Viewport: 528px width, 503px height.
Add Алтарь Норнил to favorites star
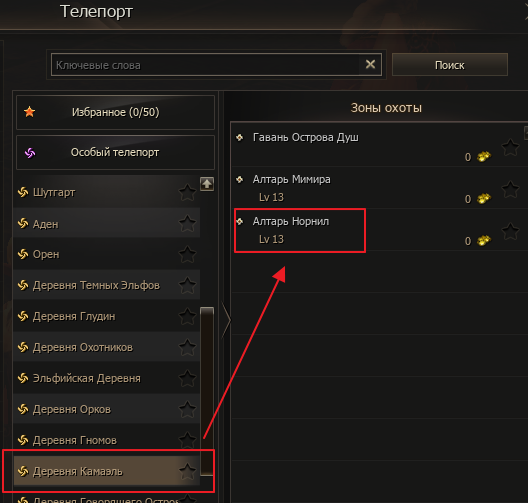coord(510,232)
